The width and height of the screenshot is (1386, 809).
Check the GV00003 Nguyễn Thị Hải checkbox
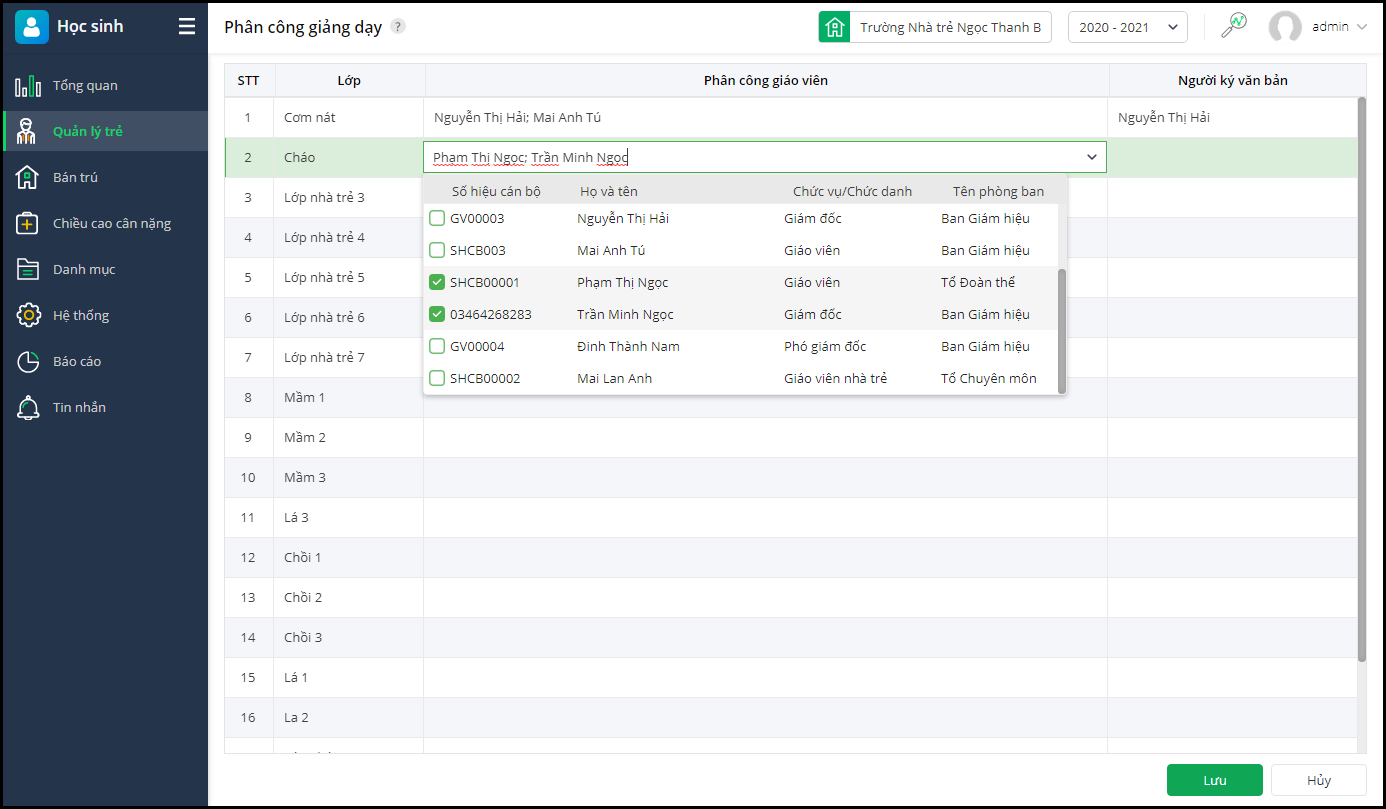tap(437, 218)
